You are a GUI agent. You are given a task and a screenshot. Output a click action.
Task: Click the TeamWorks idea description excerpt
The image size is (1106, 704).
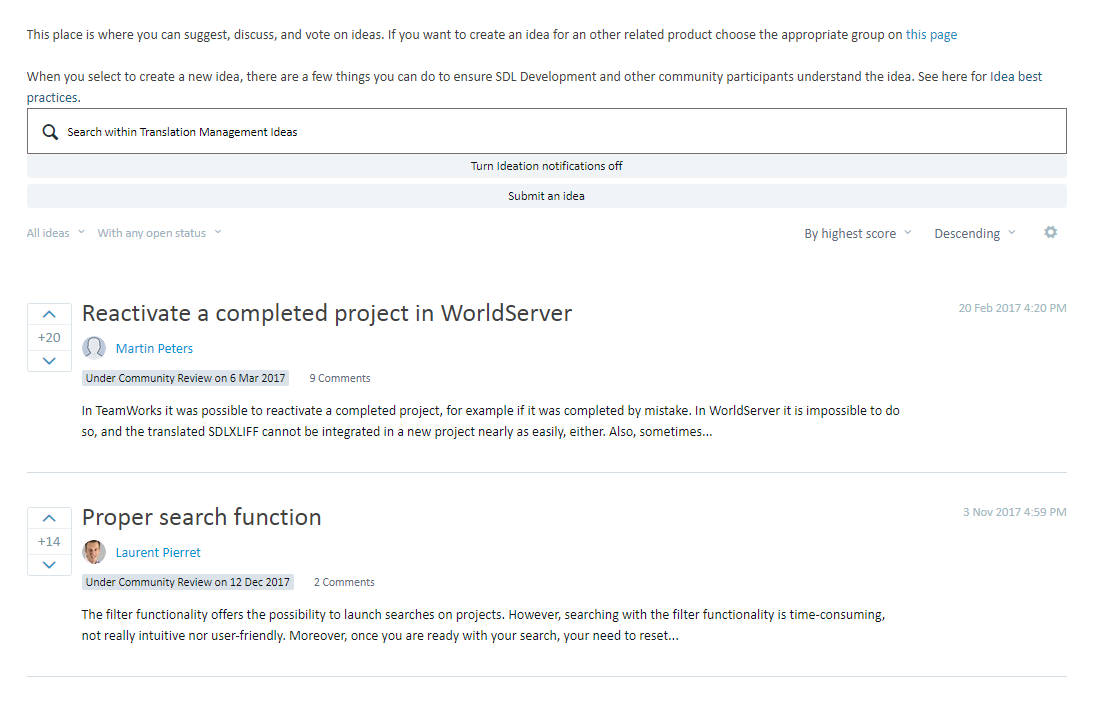490,421
